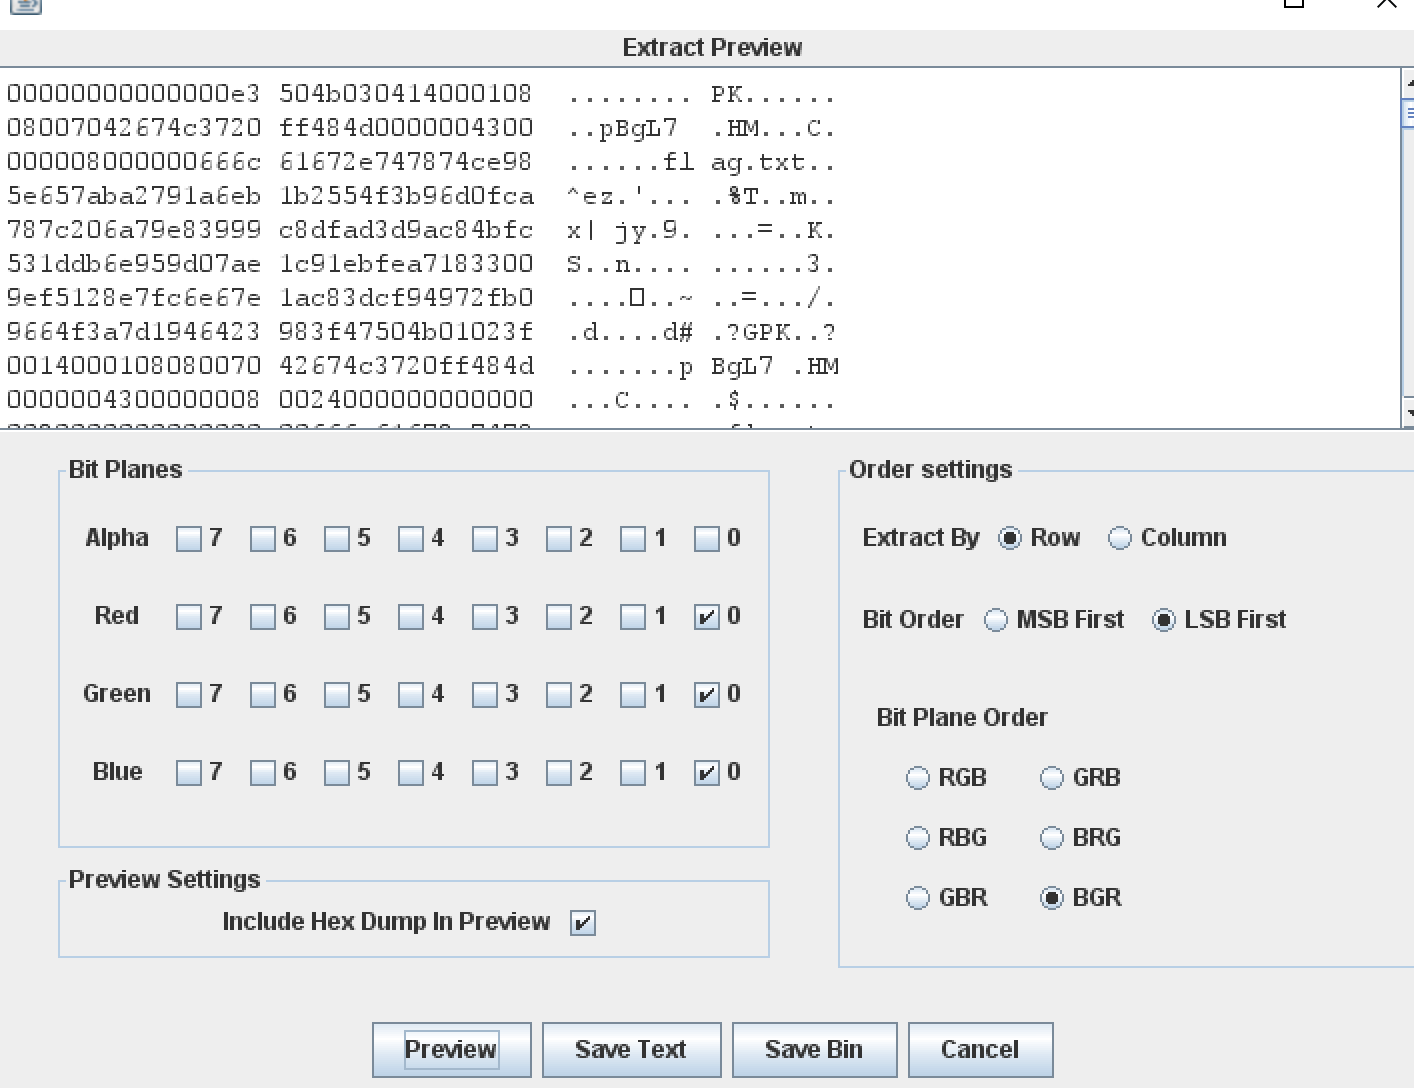Tick Green bit plane 3
This screenshot has height=1088, width=1414.
[x=485, y=695]
